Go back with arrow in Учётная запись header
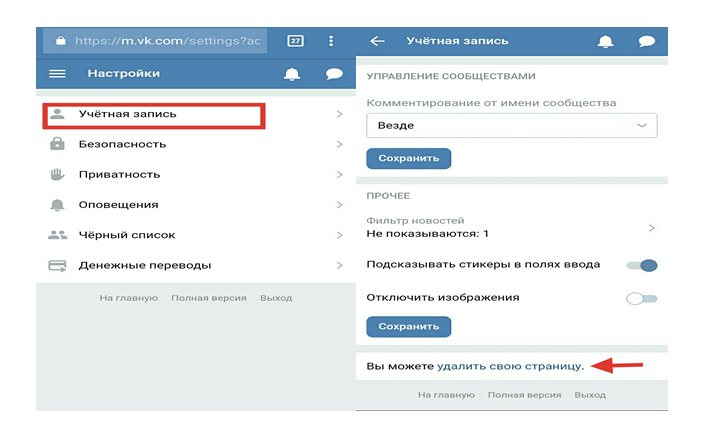The height and width of the screenshot is (440, 705). (377, 41)
